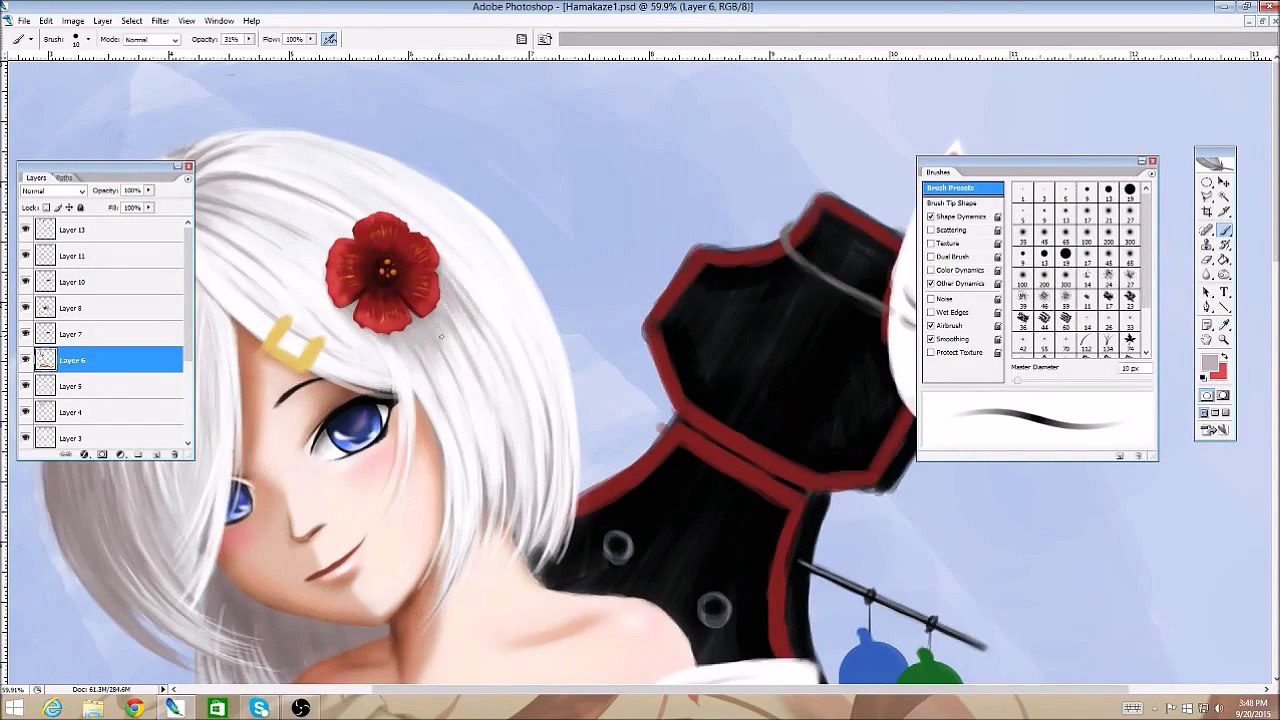Hide Layer 13 visibility eye

tap(26, 229)
